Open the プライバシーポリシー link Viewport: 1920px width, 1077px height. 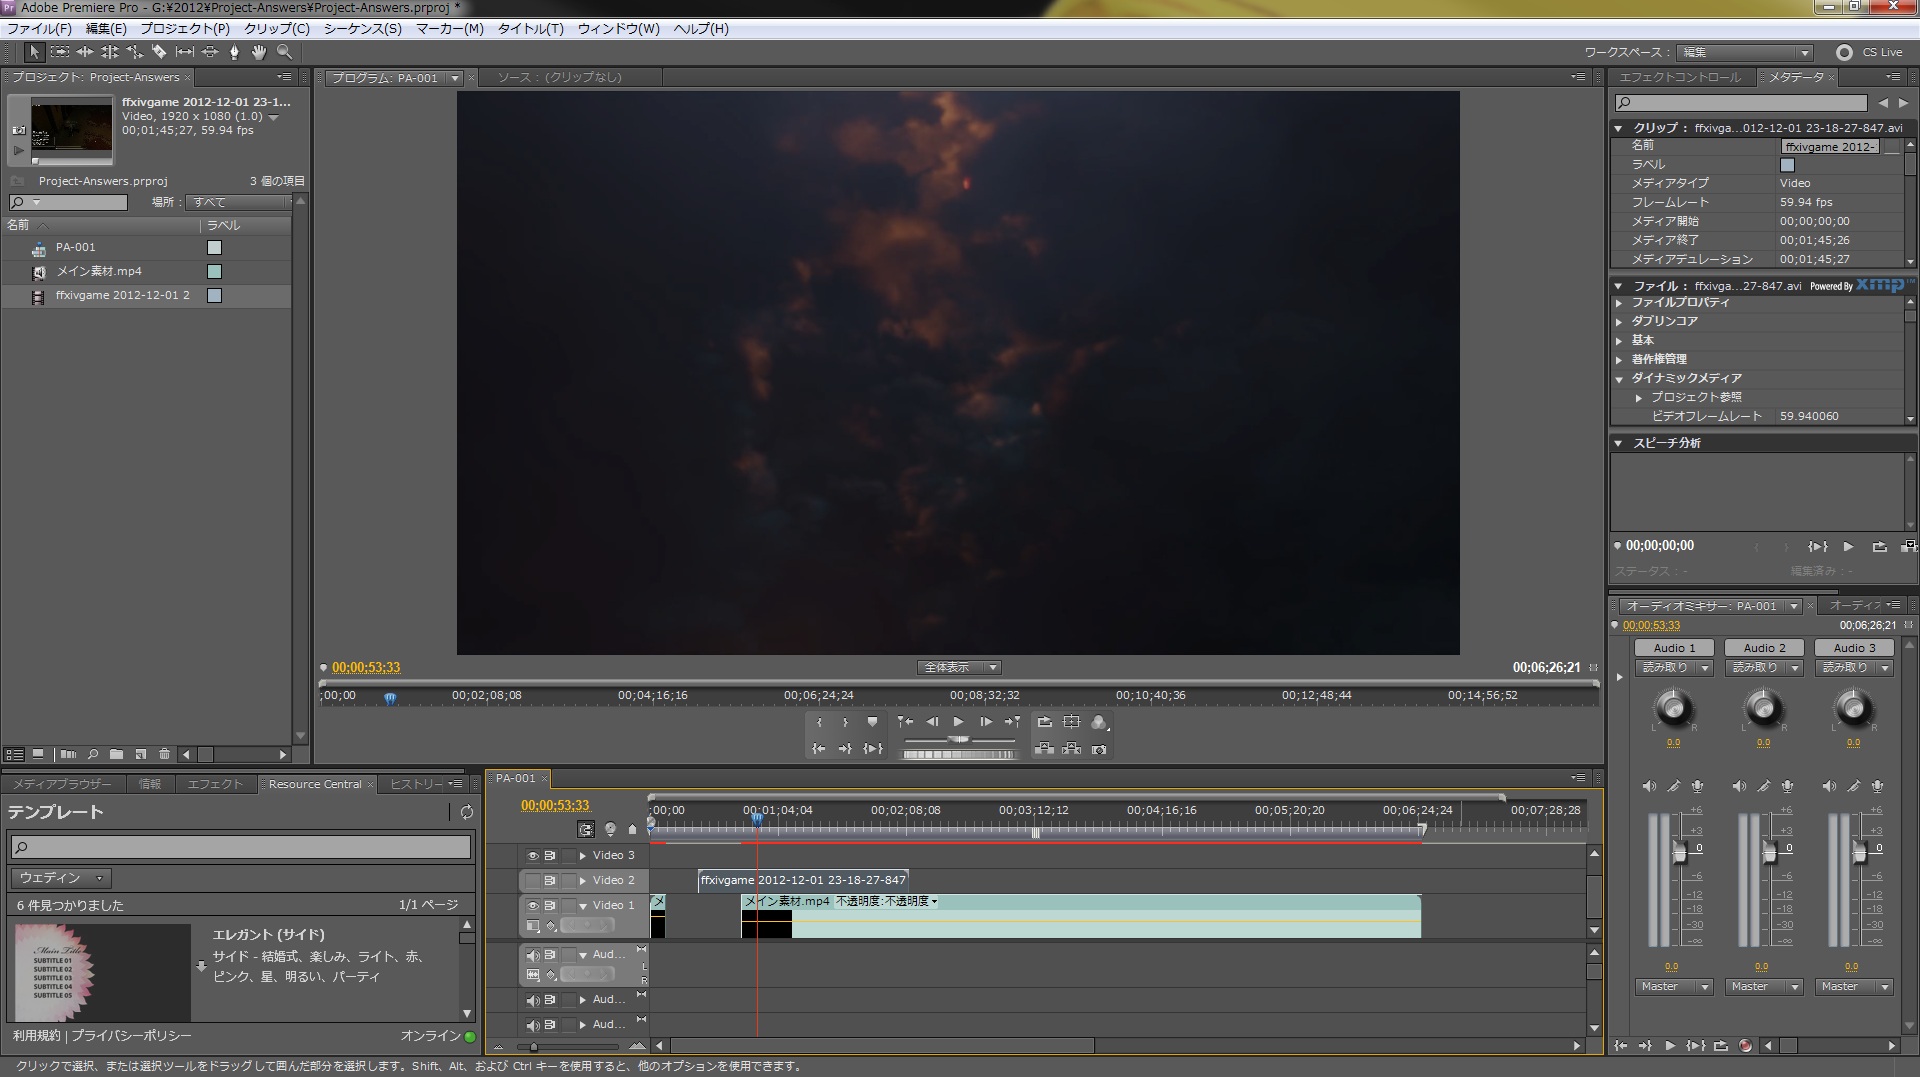coord(131,1036)
